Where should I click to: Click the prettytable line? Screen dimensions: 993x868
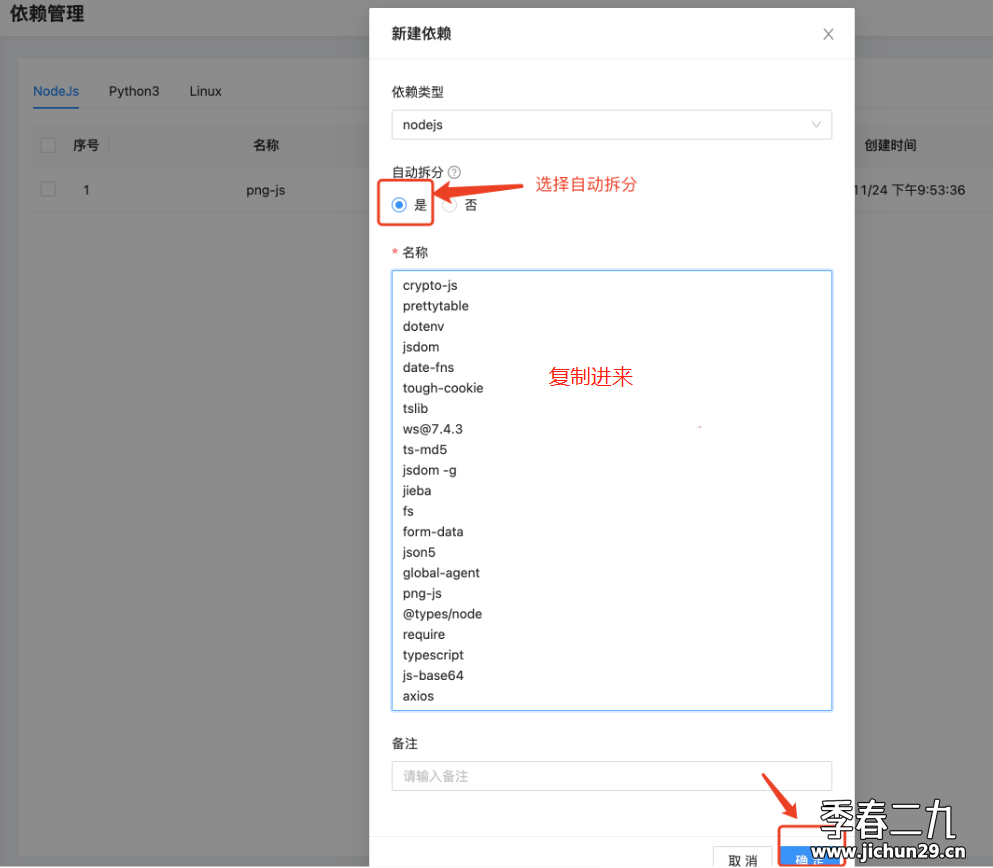pos(436,306)
